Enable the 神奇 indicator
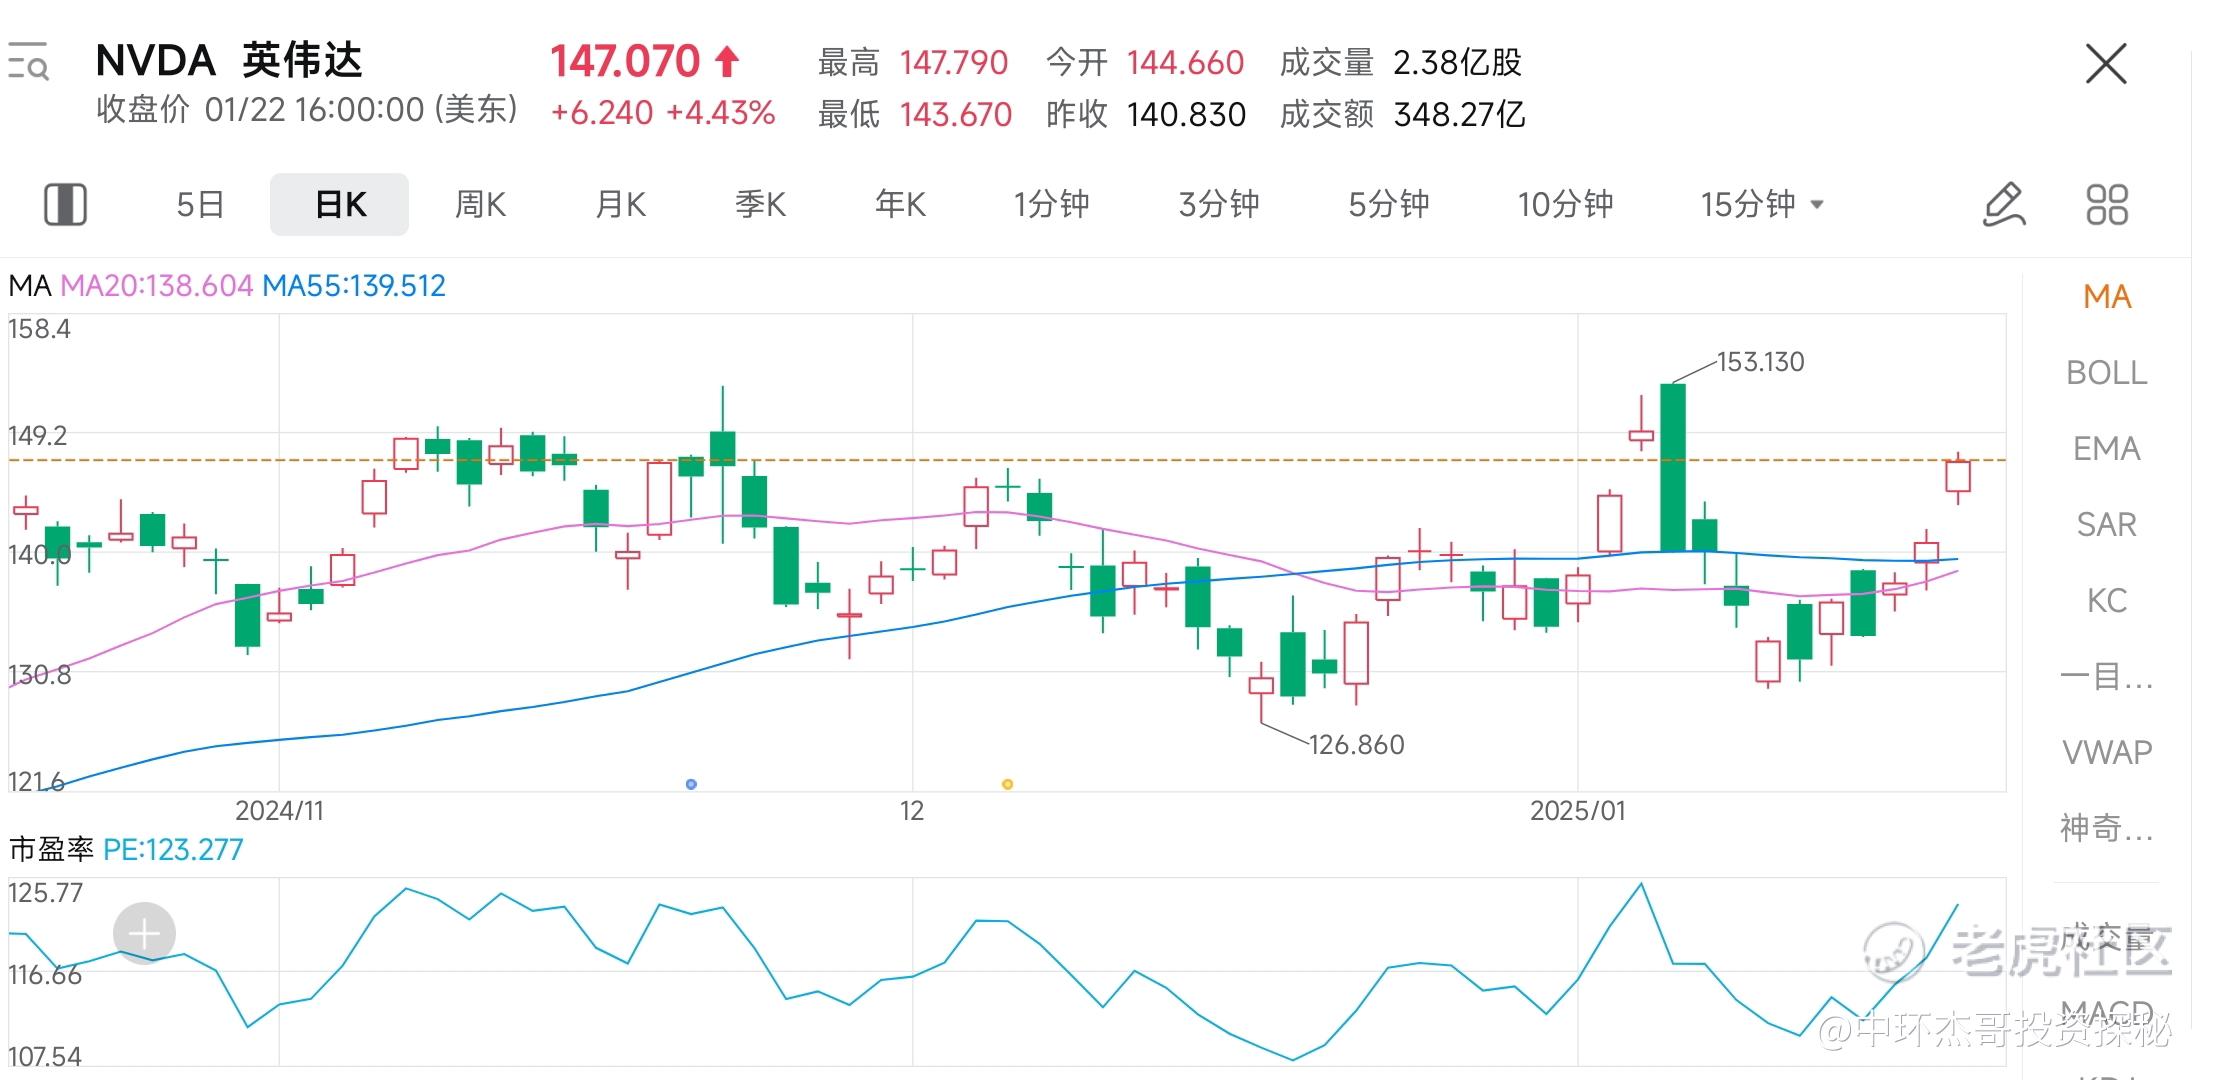Image resolution: width=2216 pixels, height=1080 pixels. click(2107, 828)
